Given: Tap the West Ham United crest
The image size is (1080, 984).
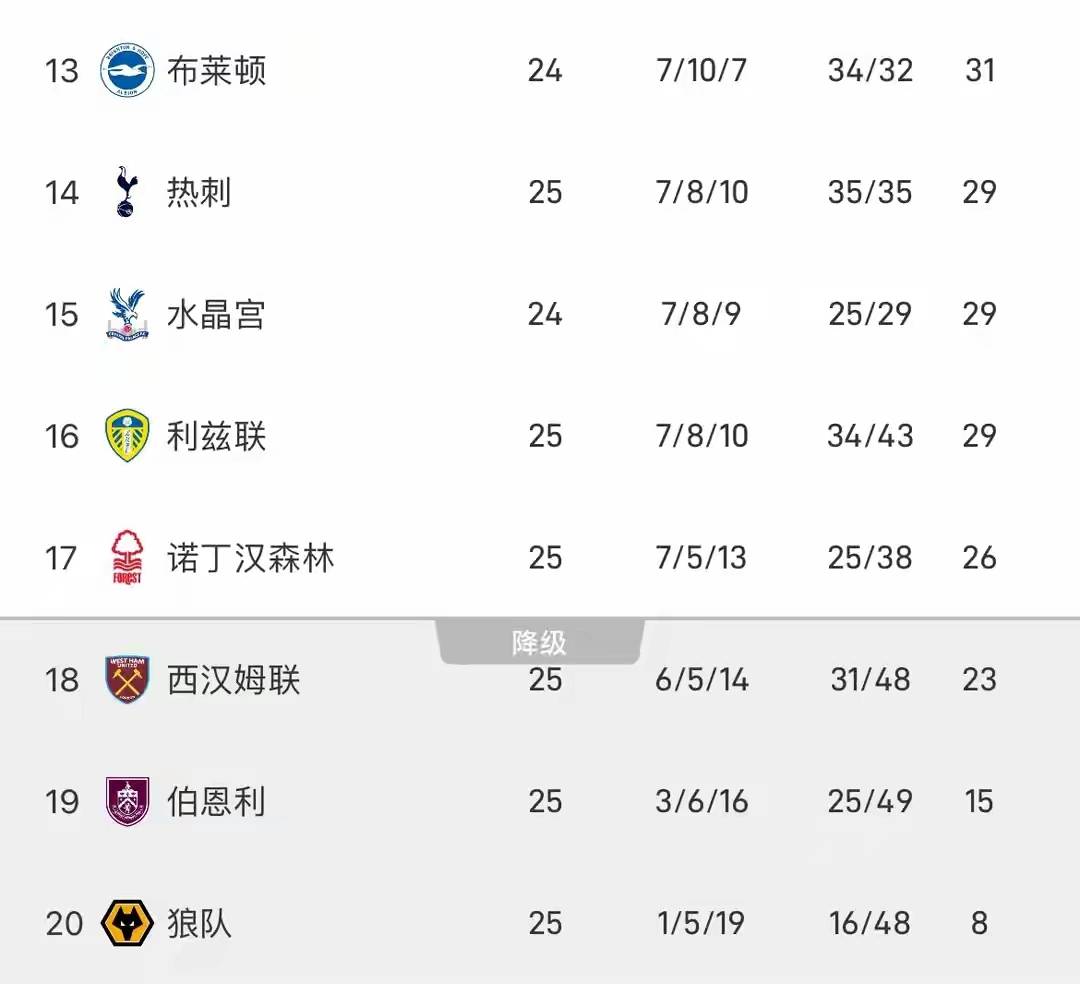Looking at the screenshot, I should point(127,680).
